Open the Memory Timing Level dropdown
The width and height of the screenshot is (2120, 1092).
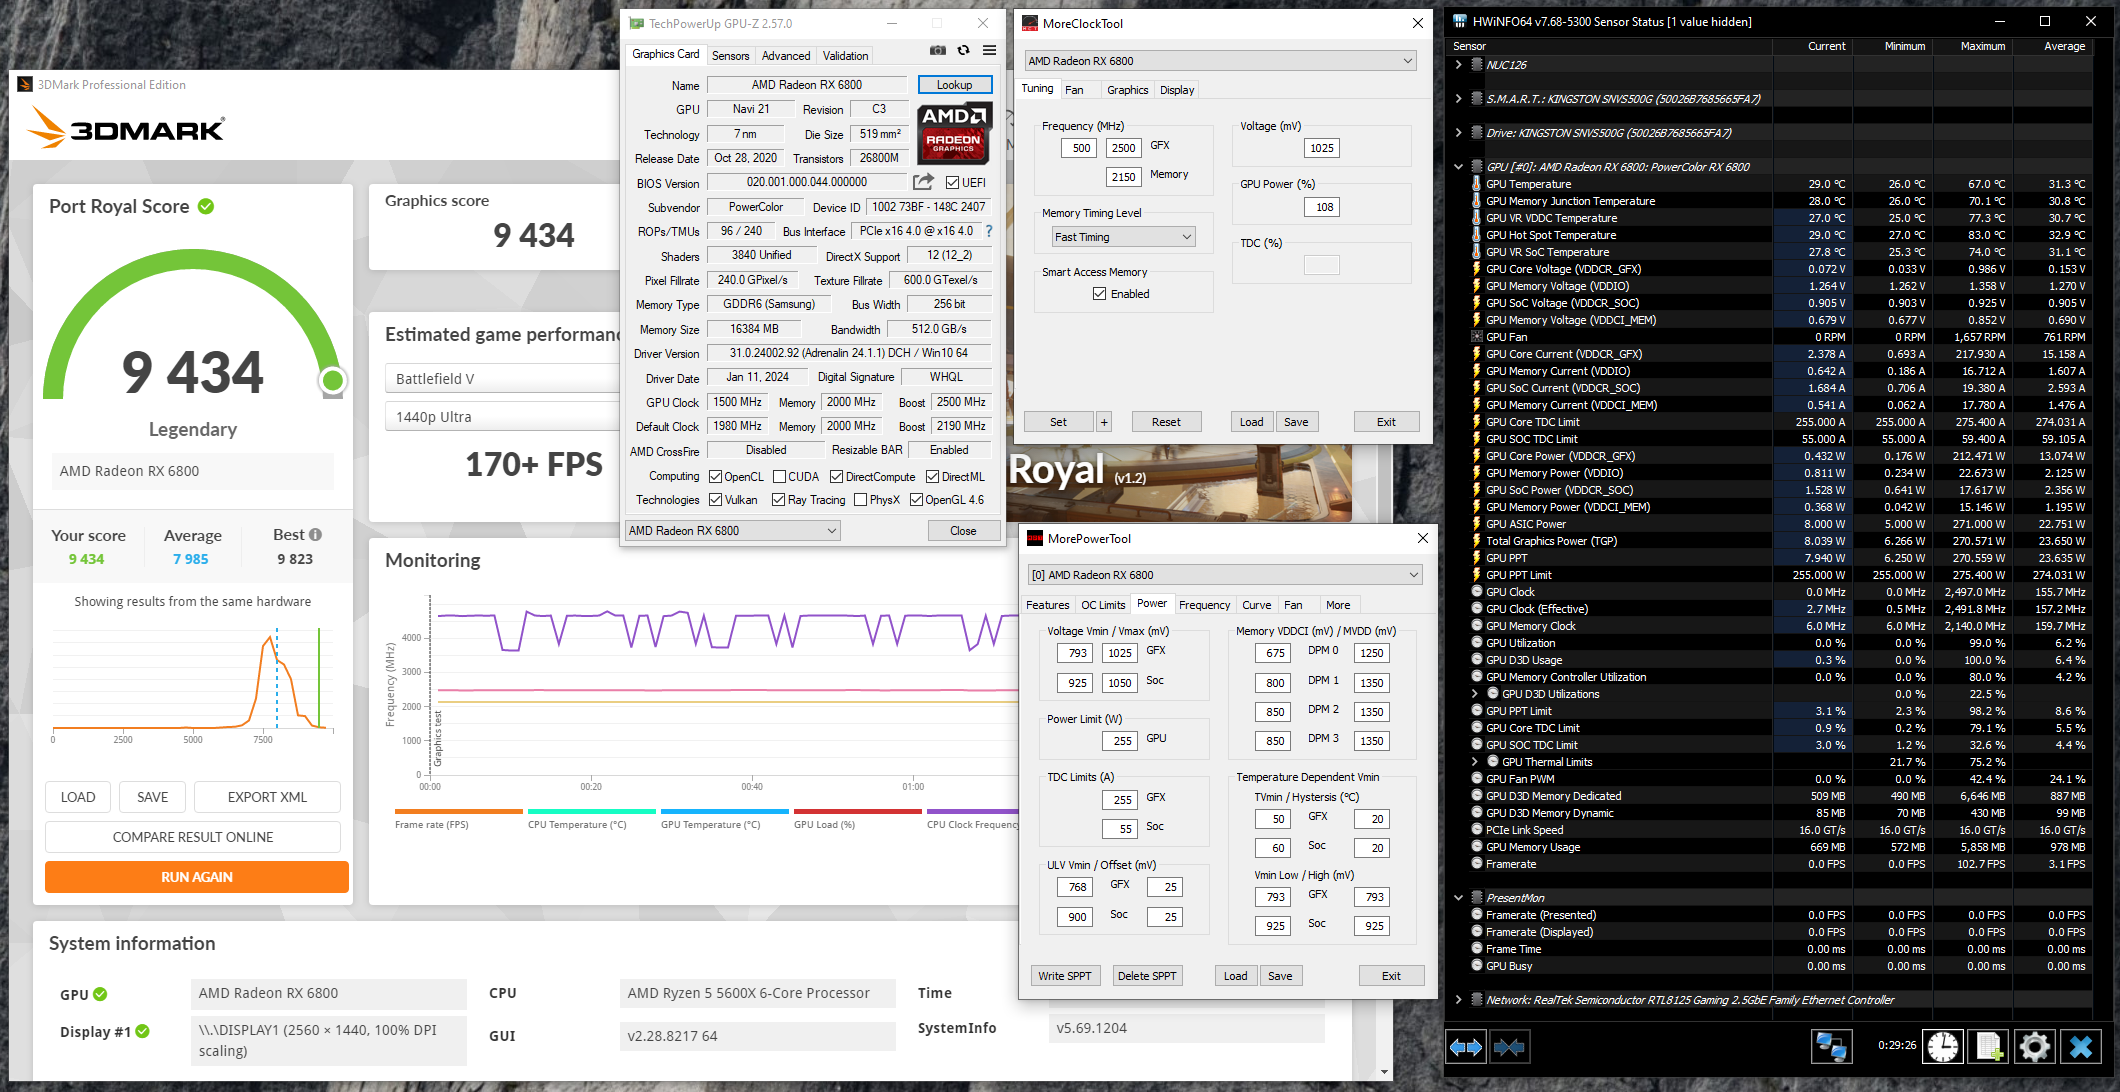click(x=1123, y=237)
